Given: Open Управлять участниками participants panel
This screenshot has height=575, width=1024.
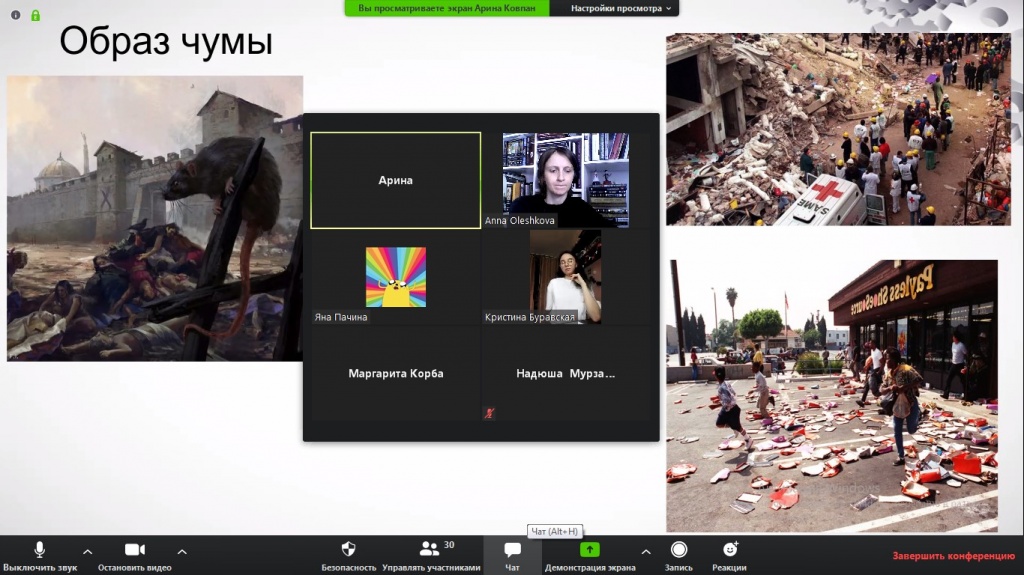Looking at the screenshot, I should pos(430,555).
